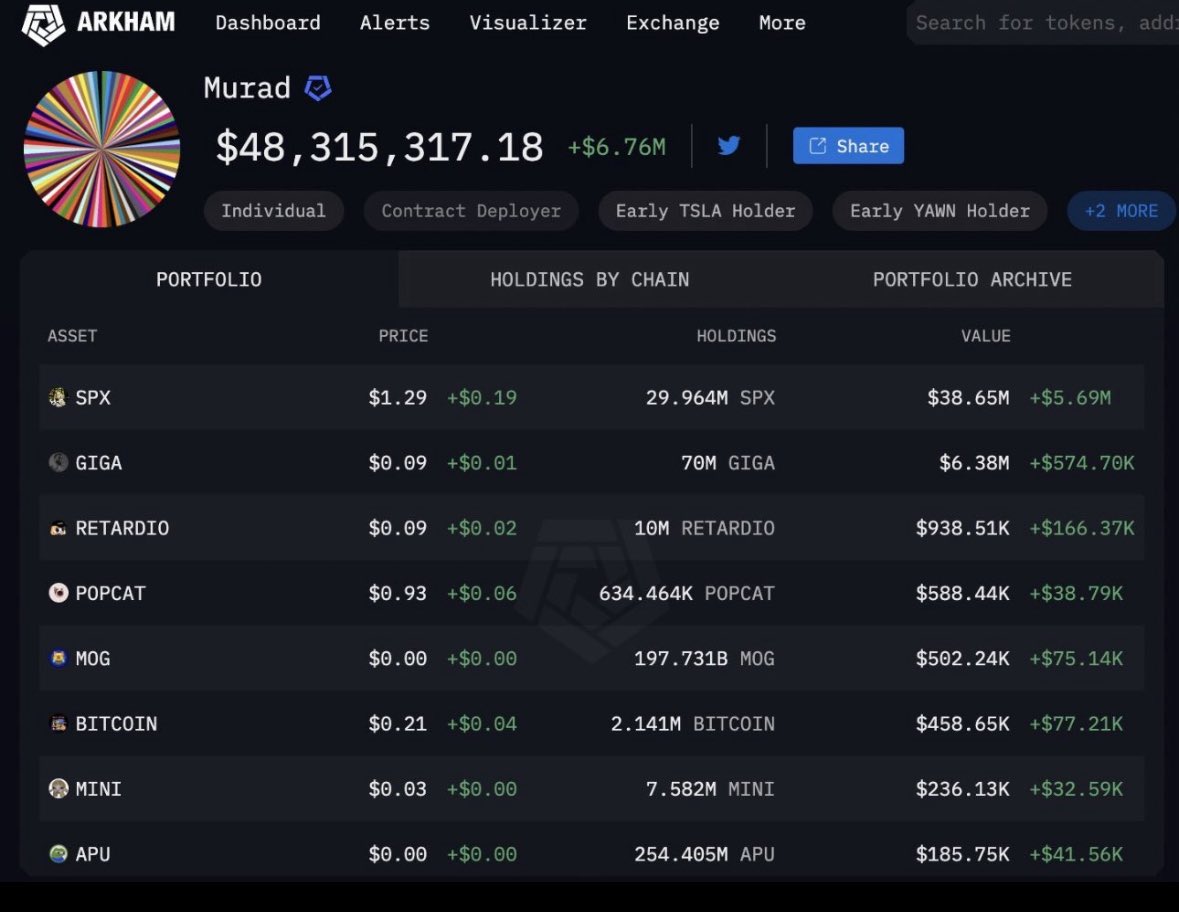Viewport: 1179px width, 912px height.
Task: Click the SPX value change +$5.69M
Action: pyautogui.click(x=1070, y=398)
